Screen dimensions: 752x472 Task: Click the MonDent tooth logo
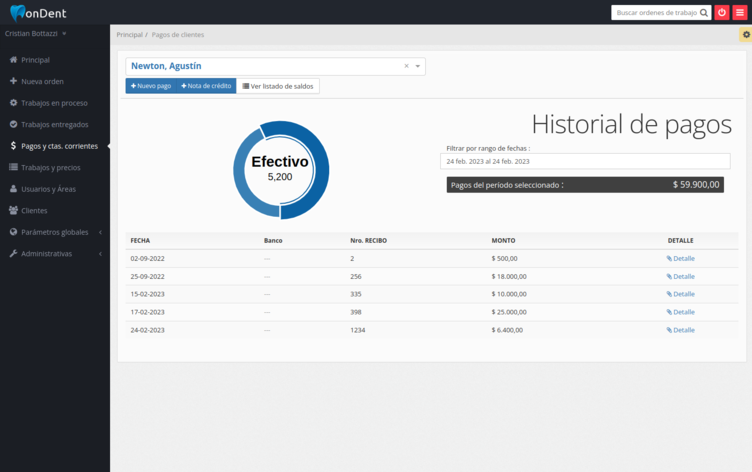(18, 13)
